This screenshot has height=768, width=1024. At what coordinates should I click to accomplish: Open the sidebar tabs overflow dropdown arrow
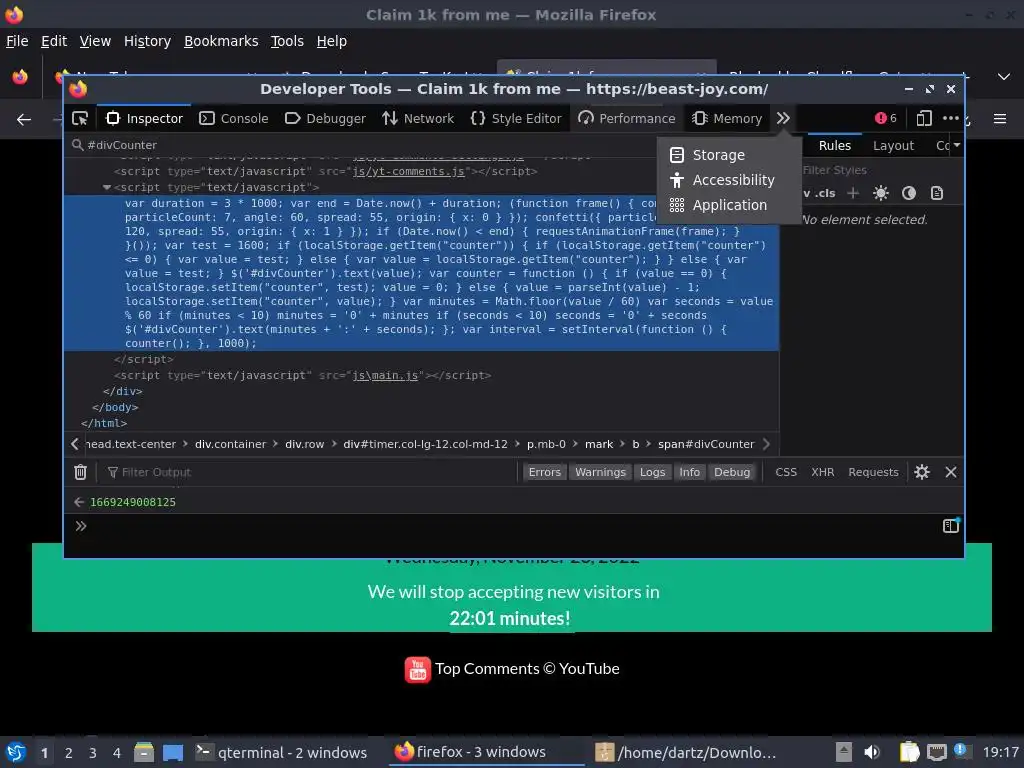click(957, 145)
